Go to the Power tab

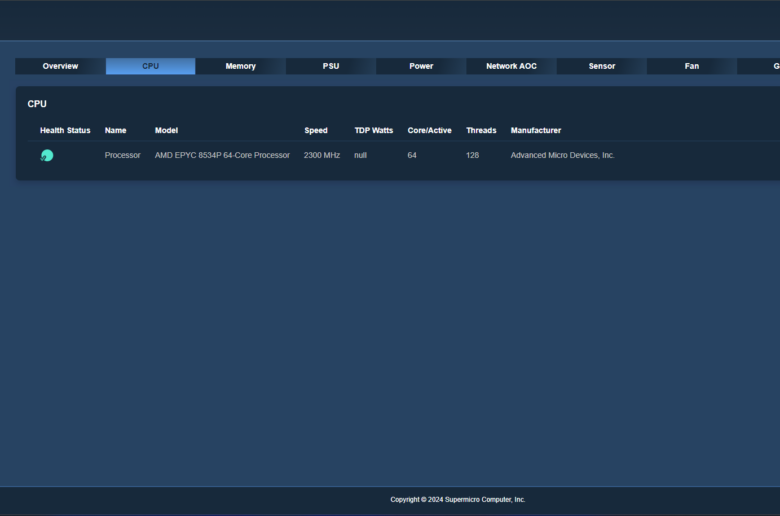421,66
